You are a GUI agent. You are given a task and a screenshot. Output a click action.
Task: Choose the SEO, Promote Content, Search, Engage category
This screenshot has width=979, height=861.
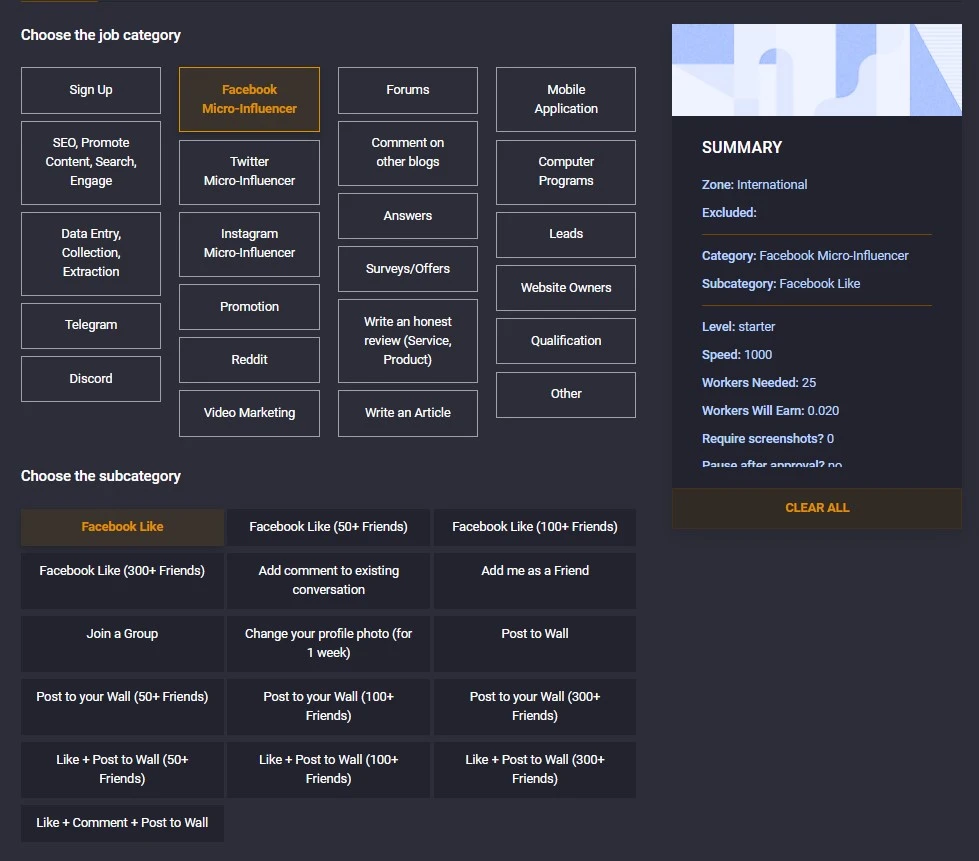(91, 162)
